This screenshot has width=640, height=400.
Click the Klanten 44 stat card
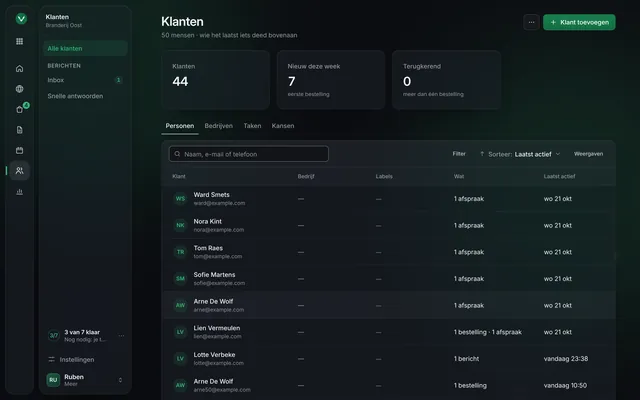tap(216, 80)
